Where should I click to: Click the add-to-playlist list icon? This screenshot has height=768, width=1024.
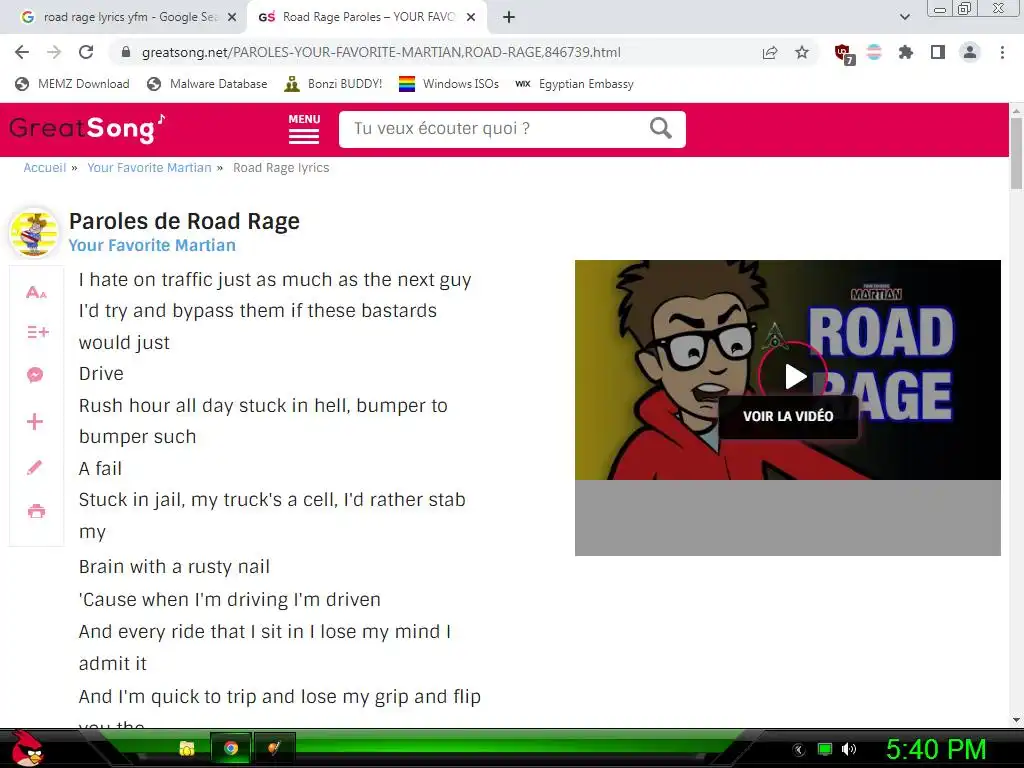tap(37, 332)
